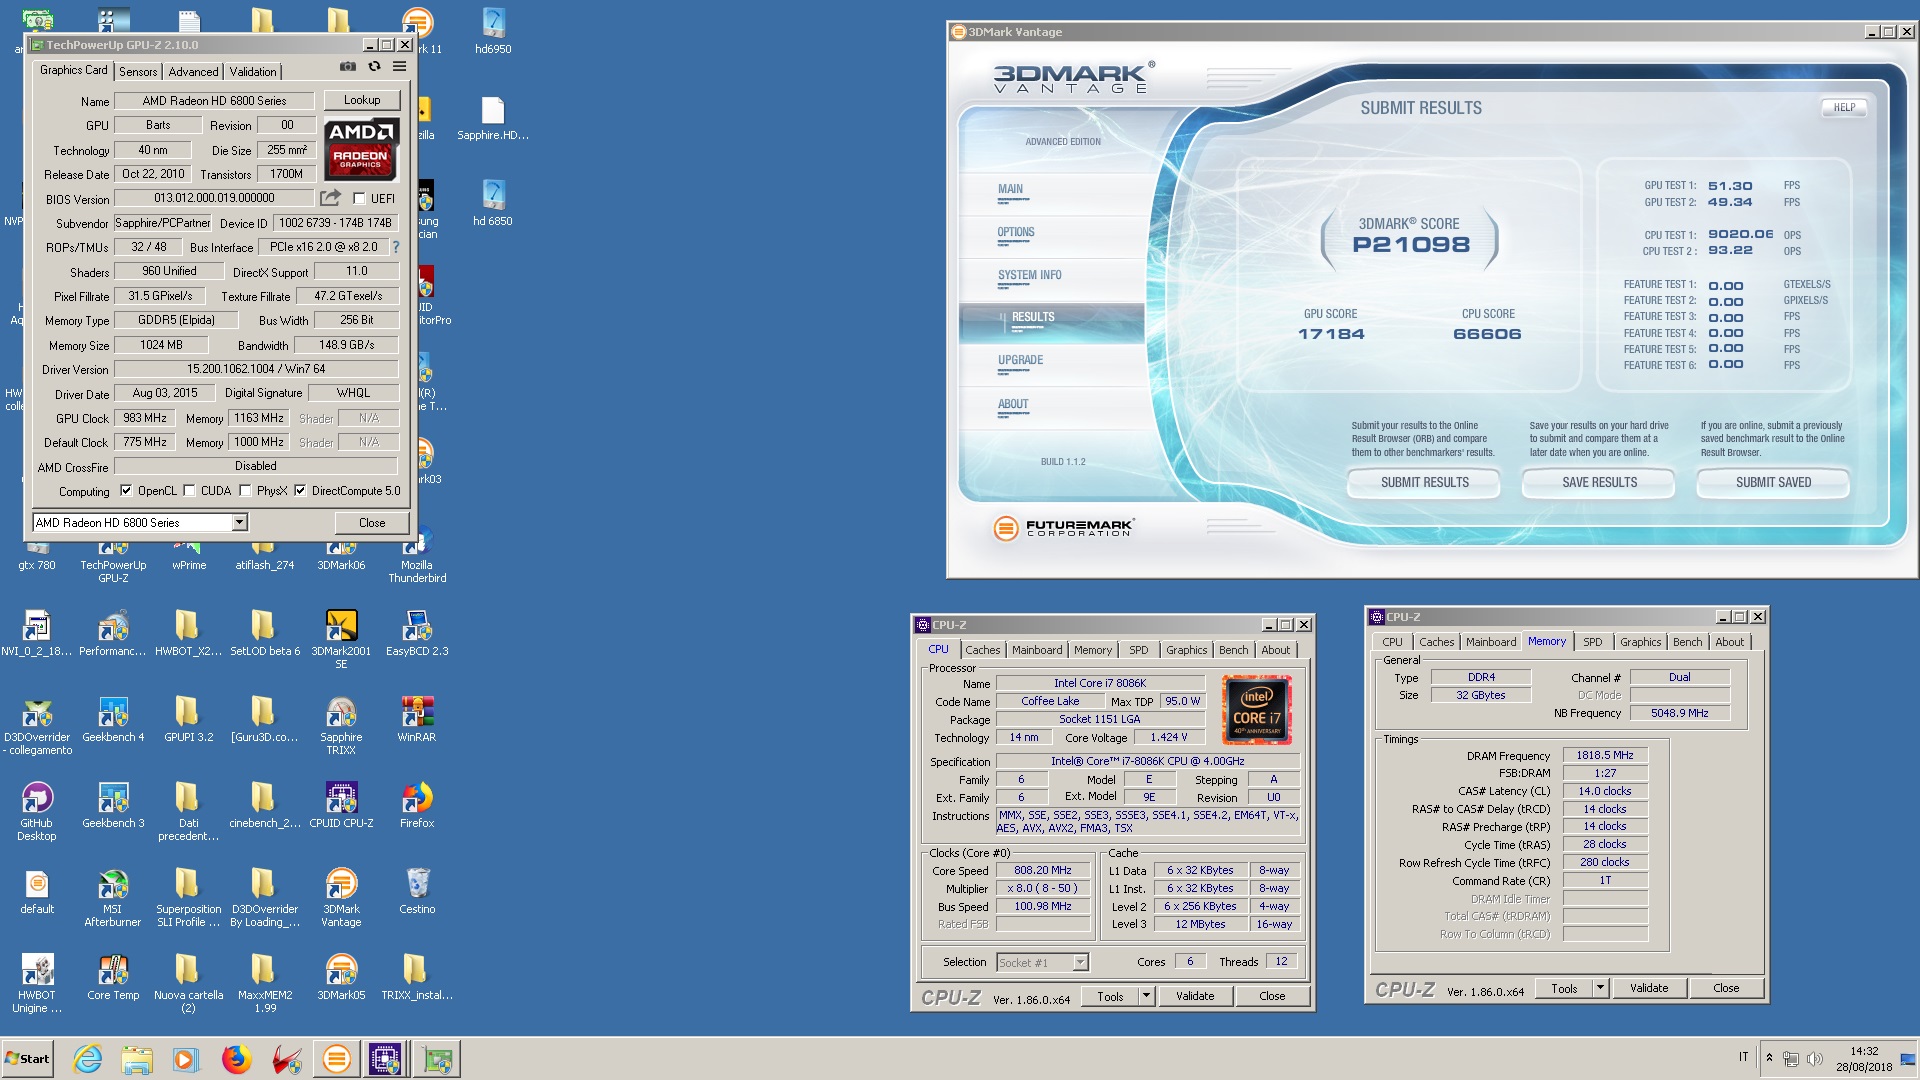Open GPU-Z hamburger menu icon
Screen dimensions: 1920x1080
(x=399, y=67)
